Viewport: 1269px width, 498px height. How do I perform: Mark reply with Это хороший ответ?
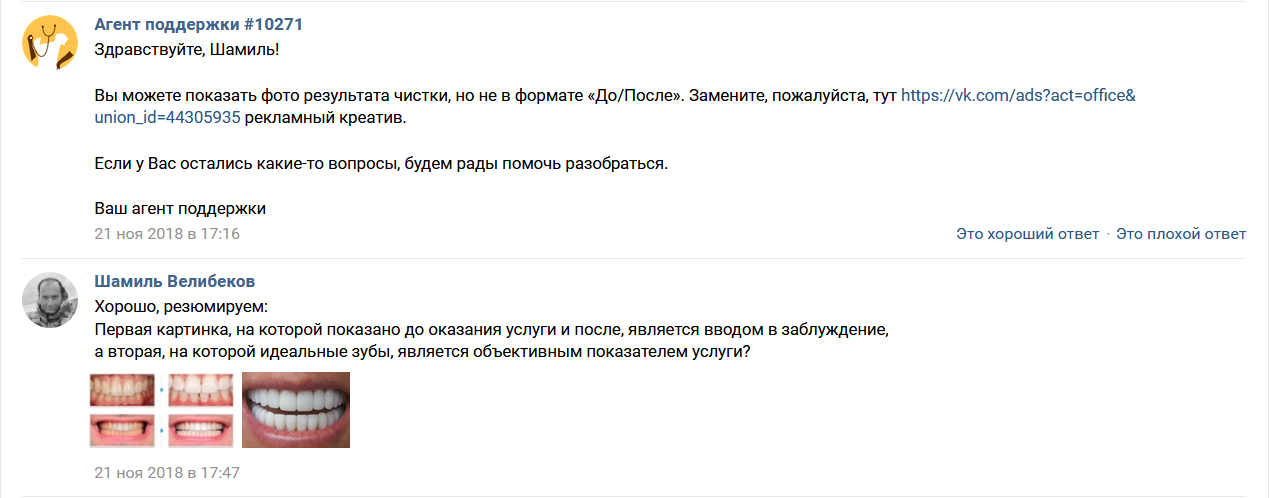coord(1027,234)
